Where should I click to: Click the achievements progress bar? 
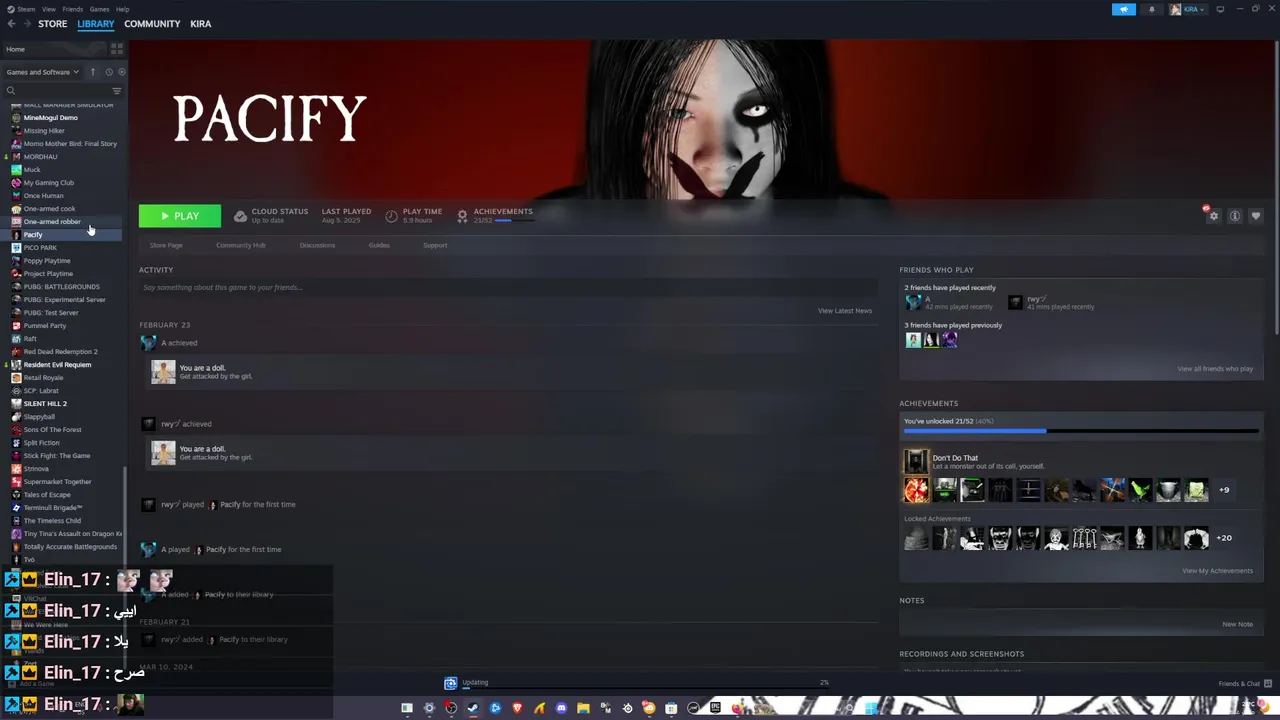[1081, 431]
